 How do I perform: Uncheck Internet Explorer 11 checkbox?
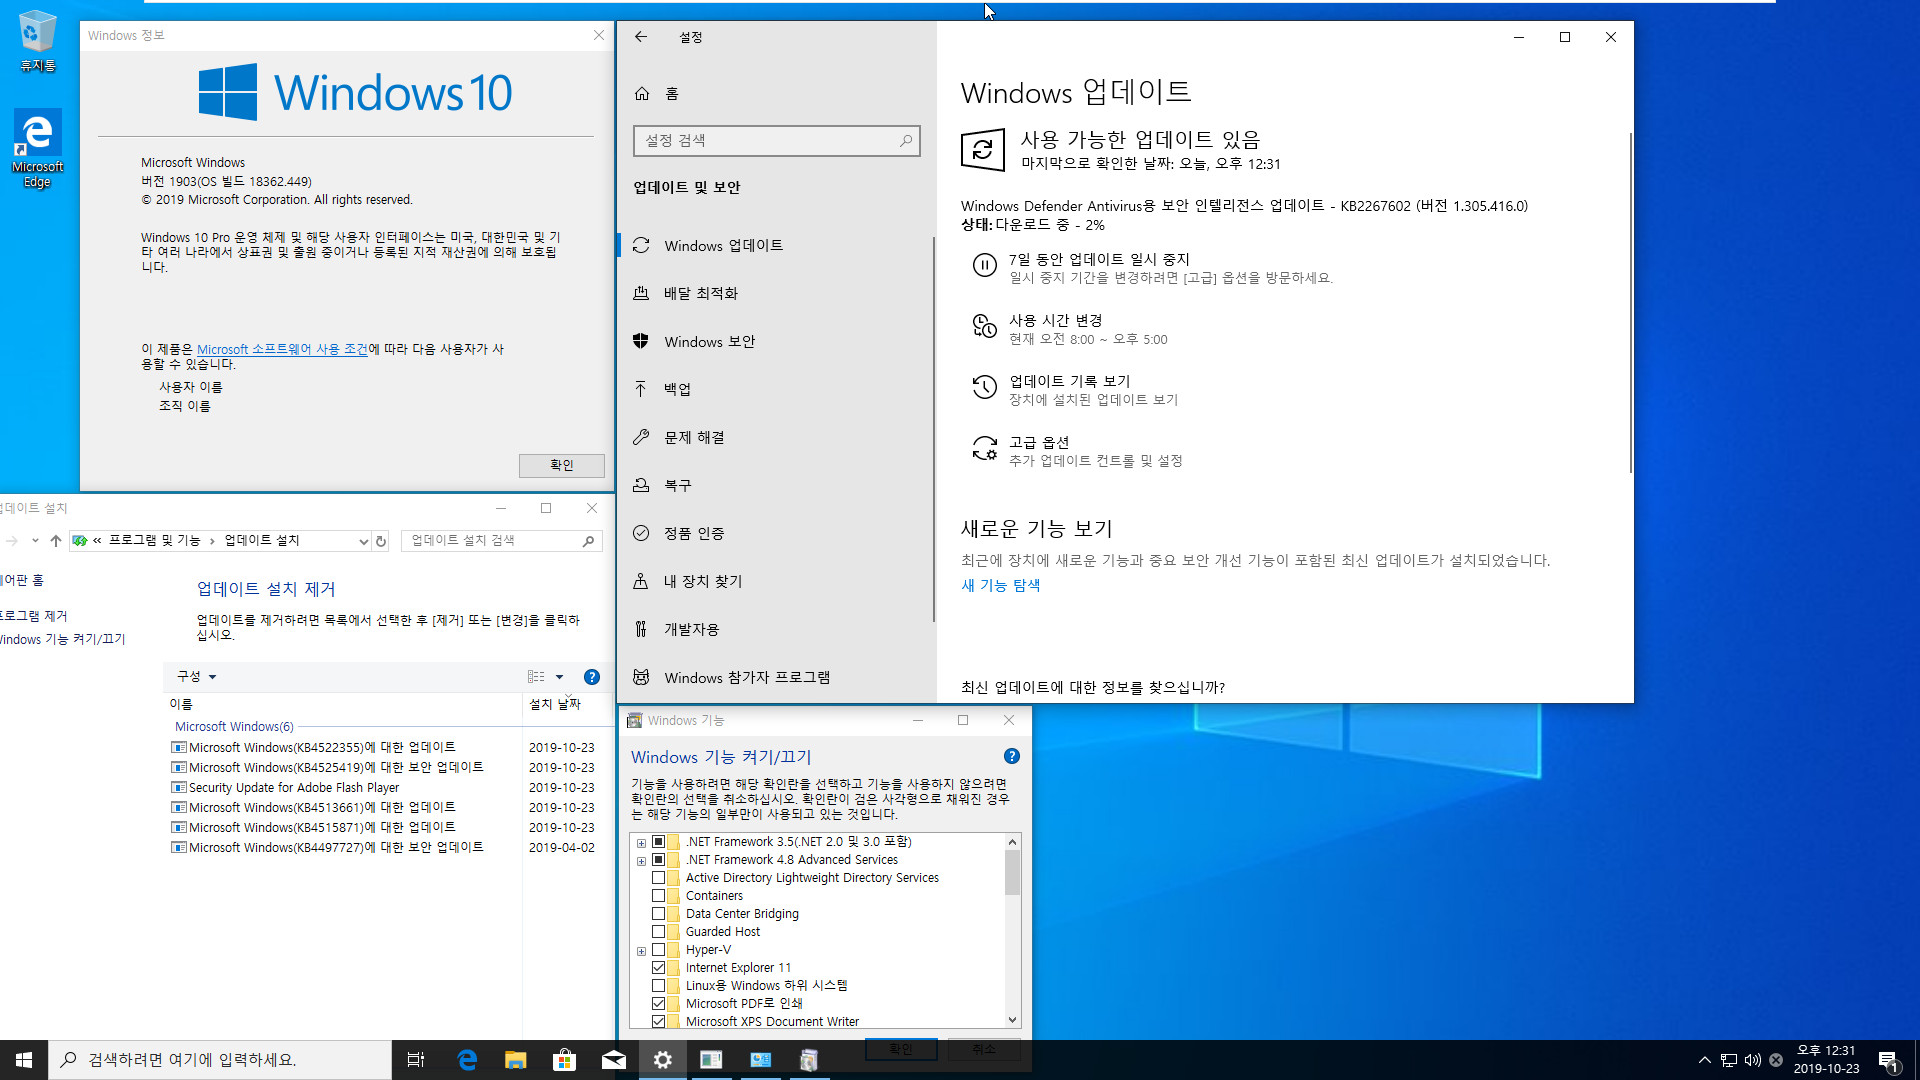(658, 968)
